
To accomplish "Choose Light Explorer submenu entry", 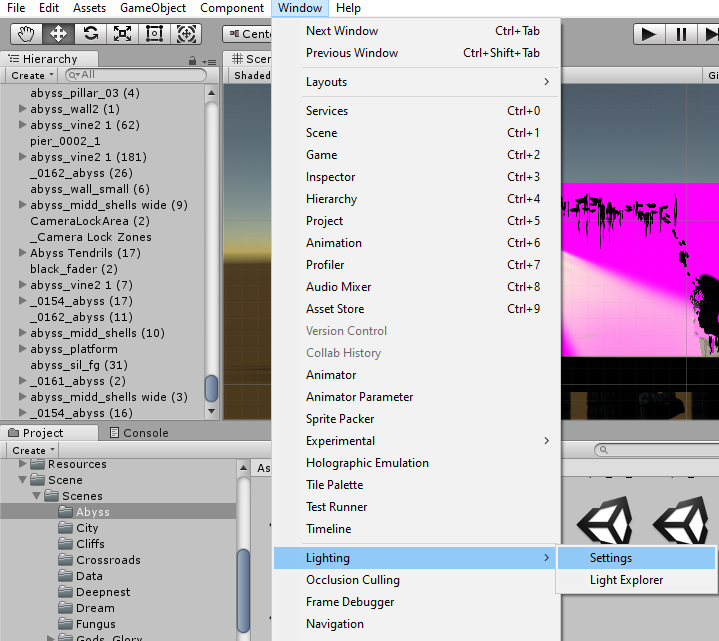I will coord(636,580).
